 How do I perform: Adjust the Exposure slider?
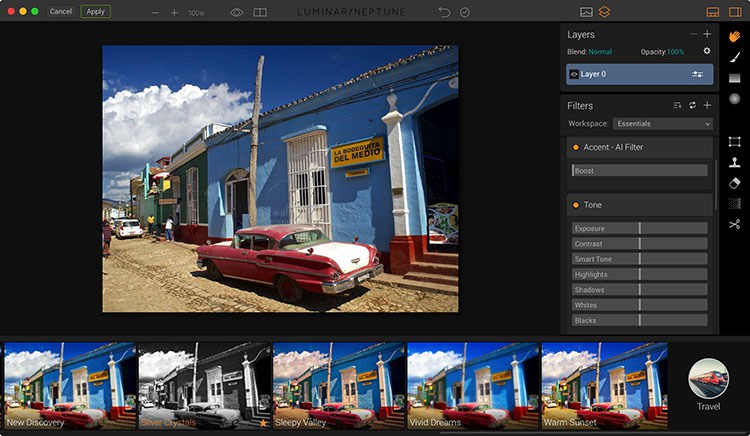(x=639, y=228)
